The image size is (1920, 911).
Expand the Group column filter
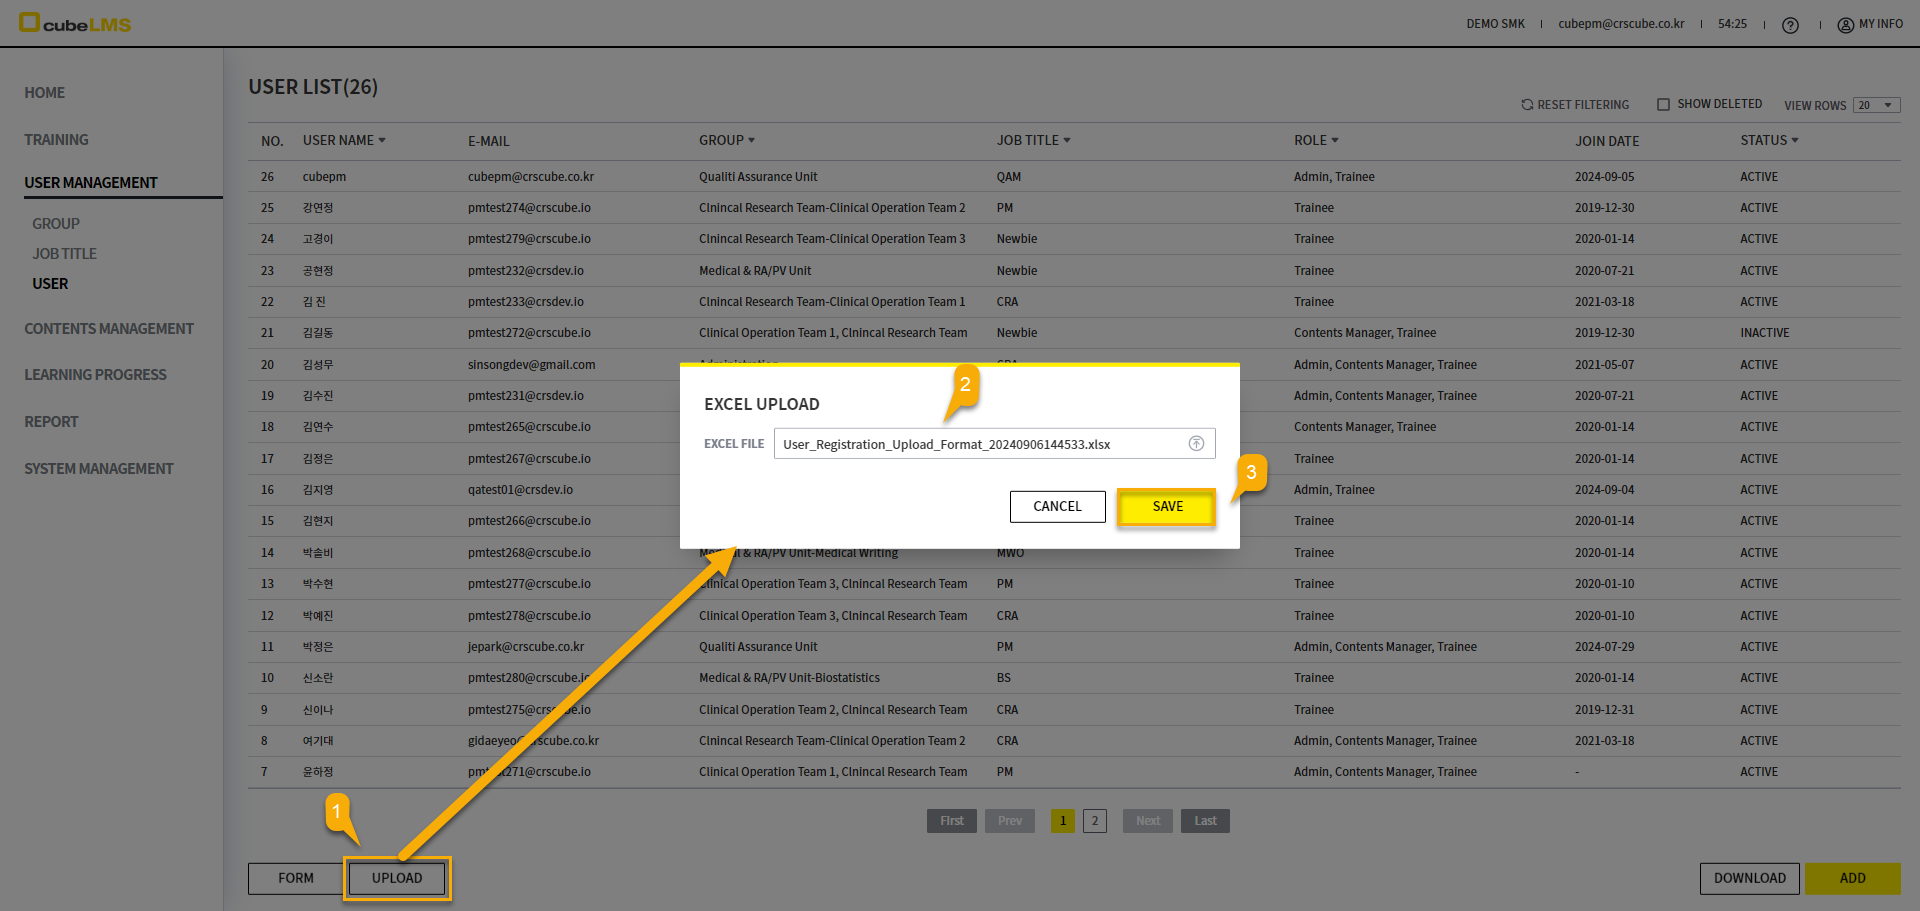tap(751, 141)
